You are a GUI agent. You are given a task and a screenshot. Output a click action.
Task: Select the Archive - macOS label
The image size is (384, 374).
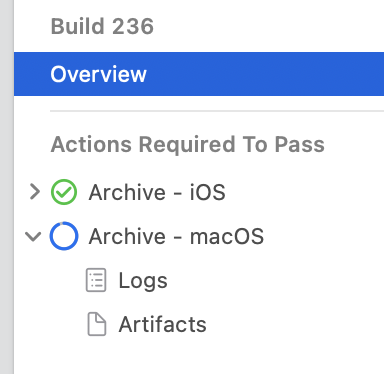click(x=176, y=236)
